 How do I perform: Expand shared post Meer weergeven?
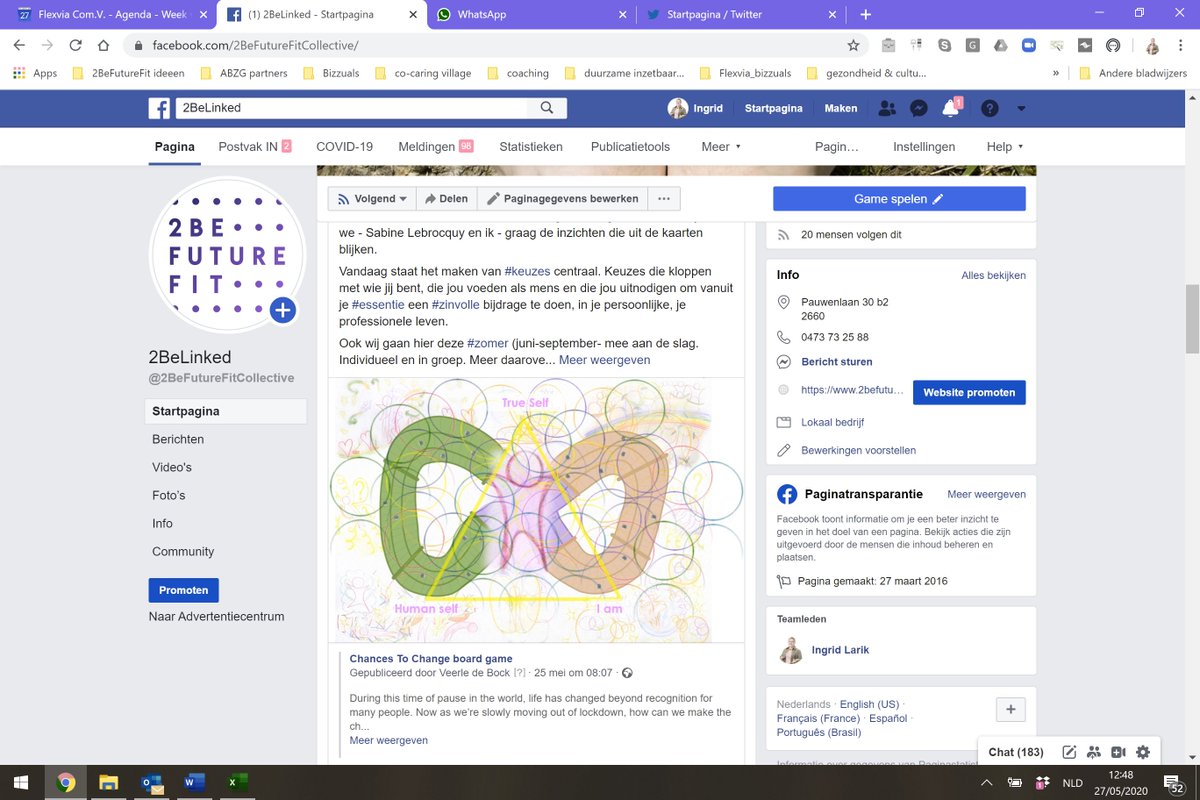click(x=389, y=740)
